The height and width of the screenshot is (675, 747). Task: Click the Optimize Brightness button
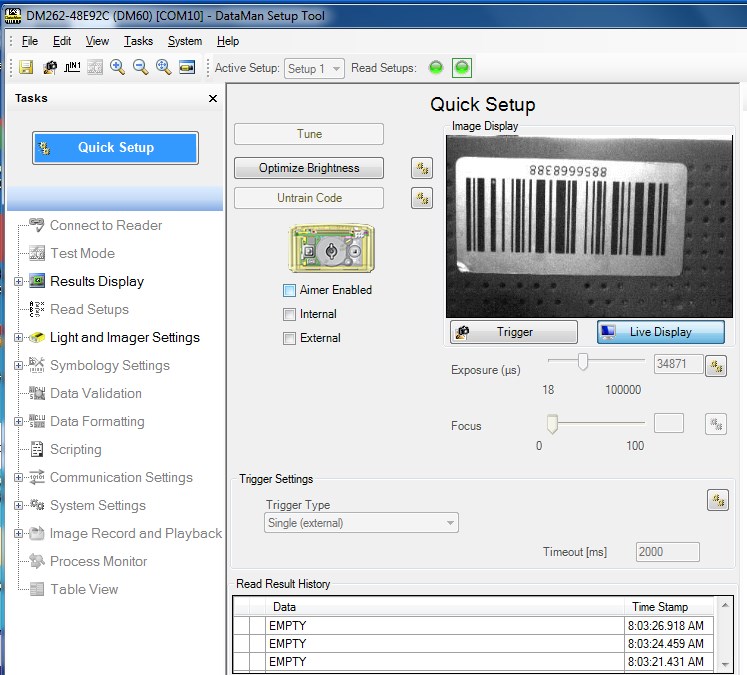point(309,168)
